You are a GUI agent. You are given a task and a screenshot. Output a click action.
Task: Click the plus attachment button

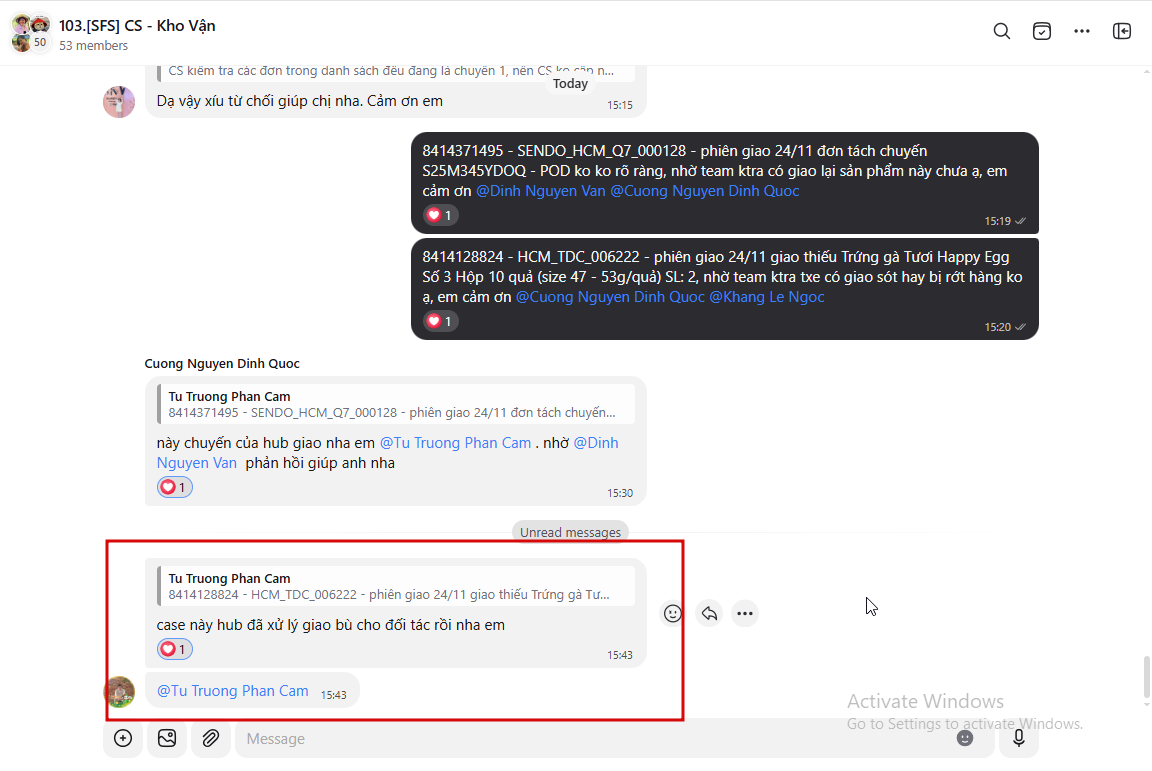[x=123, y=738]
